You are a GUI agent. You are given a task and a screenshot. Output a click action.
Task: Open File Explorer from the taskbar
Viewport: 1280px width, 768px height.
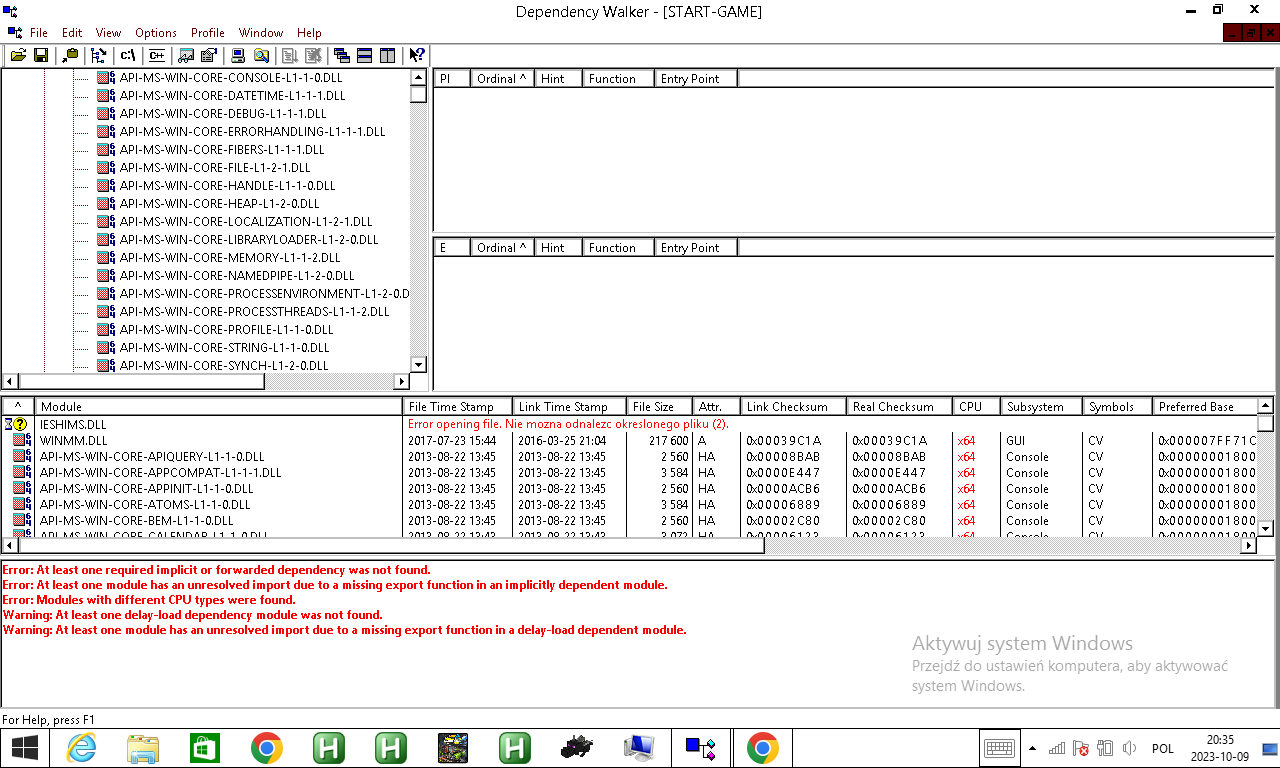(x=143, y=747)
